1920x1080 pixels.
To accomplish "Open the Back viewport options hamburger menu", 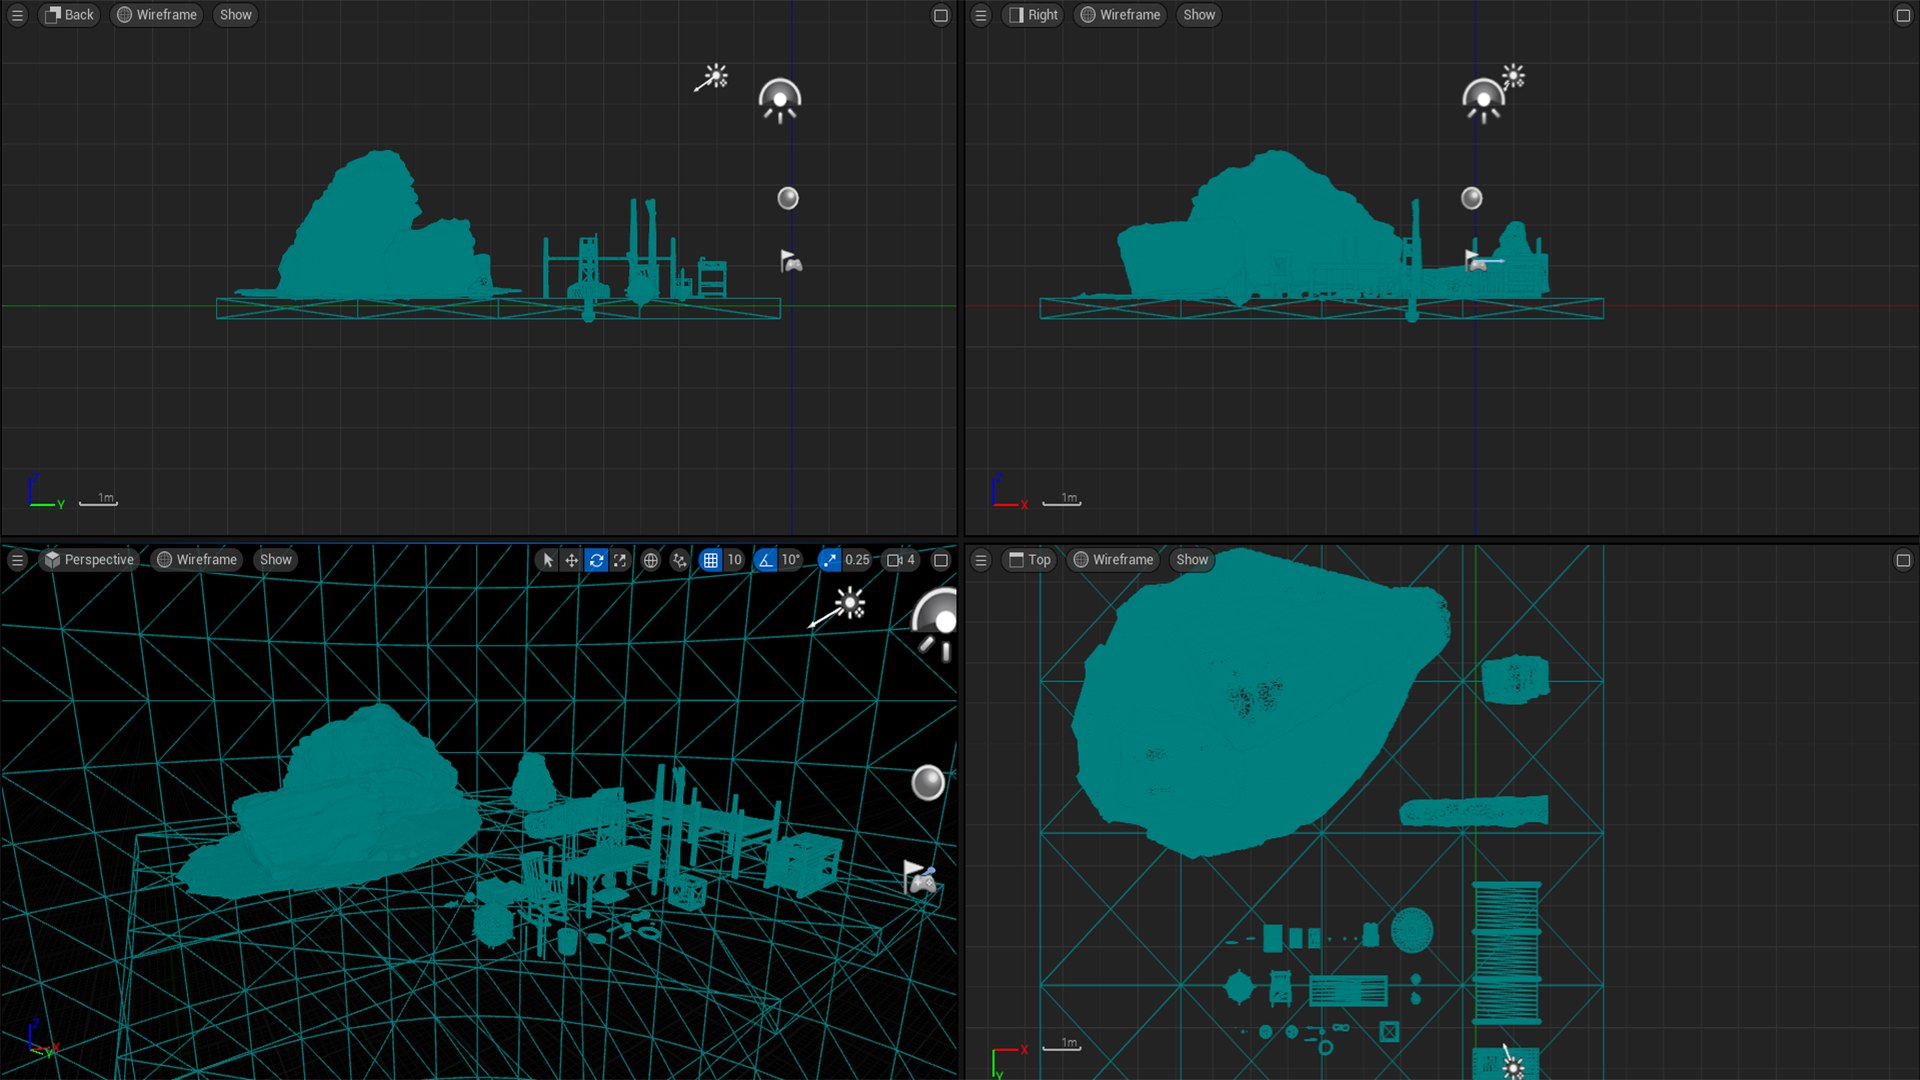I will click(x=17, y=15).
